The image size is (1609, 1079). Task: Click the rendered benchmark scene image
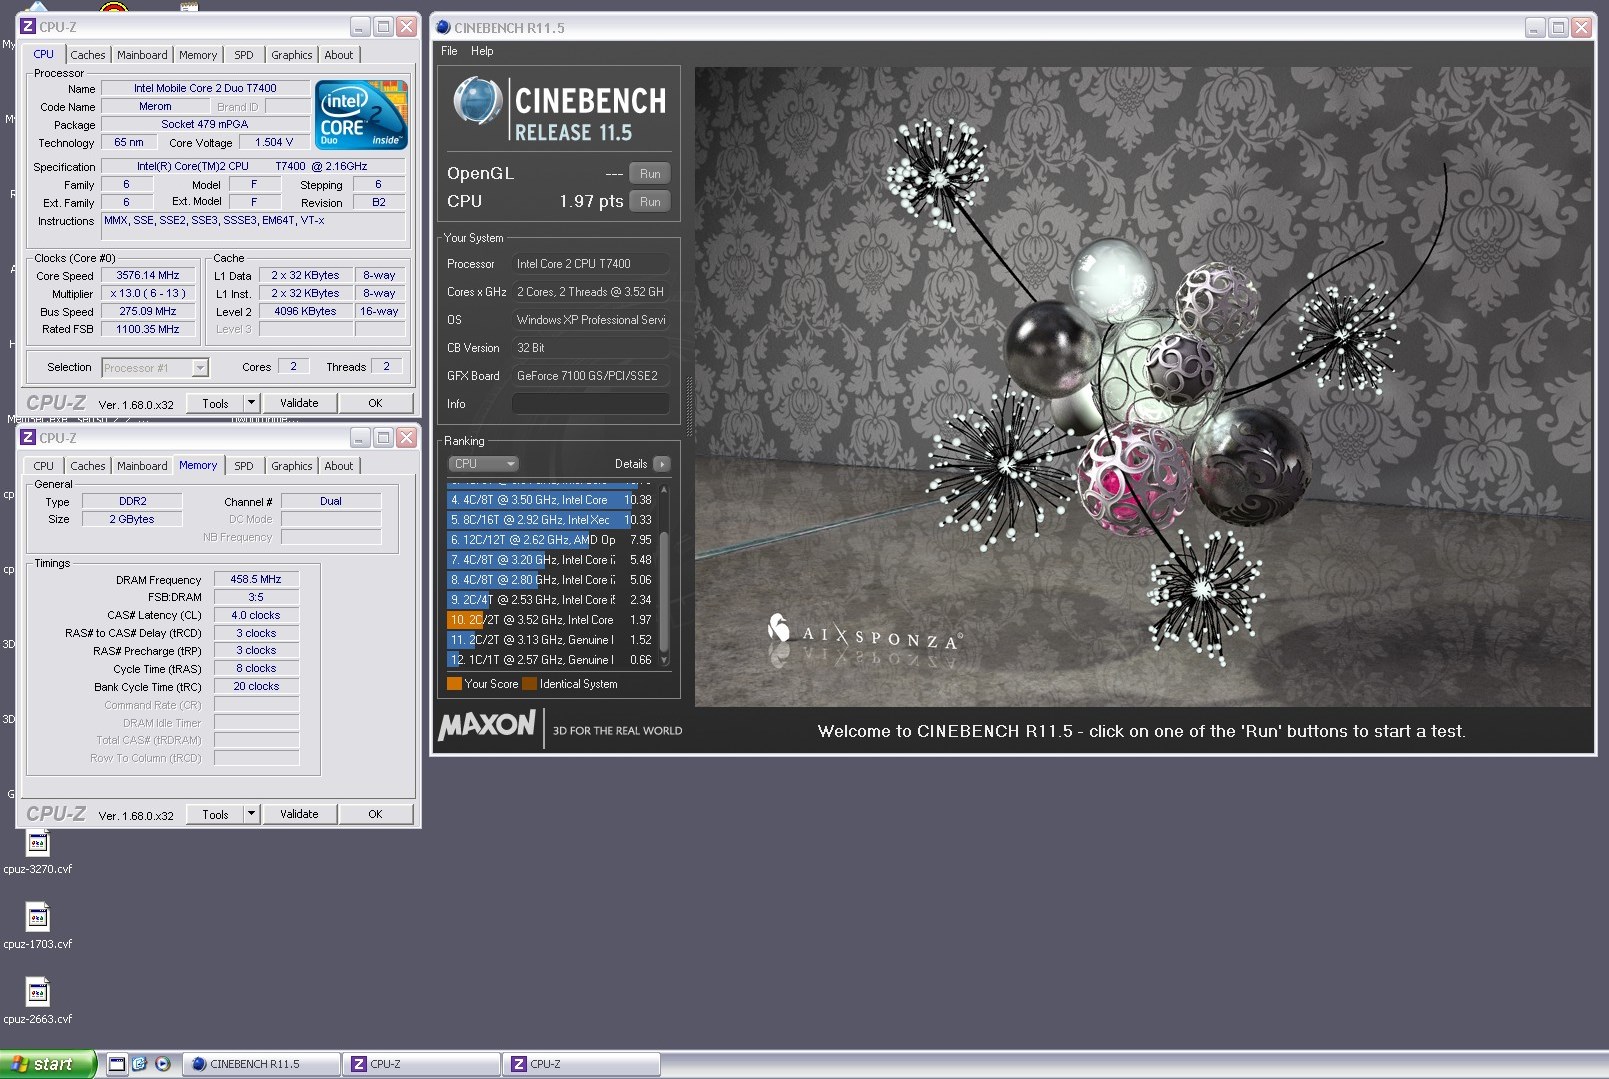(x=1143, y=387)
